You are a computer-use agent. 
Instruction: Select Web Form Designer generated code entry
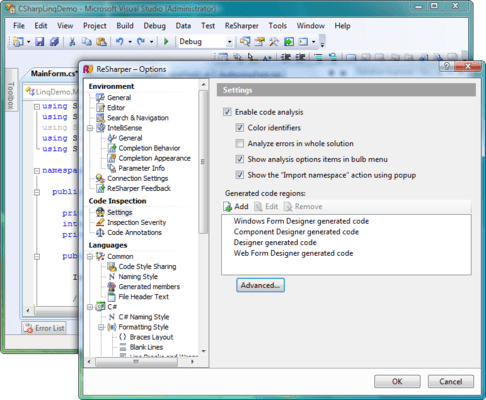pyautogui.click(x=293, y=253)
